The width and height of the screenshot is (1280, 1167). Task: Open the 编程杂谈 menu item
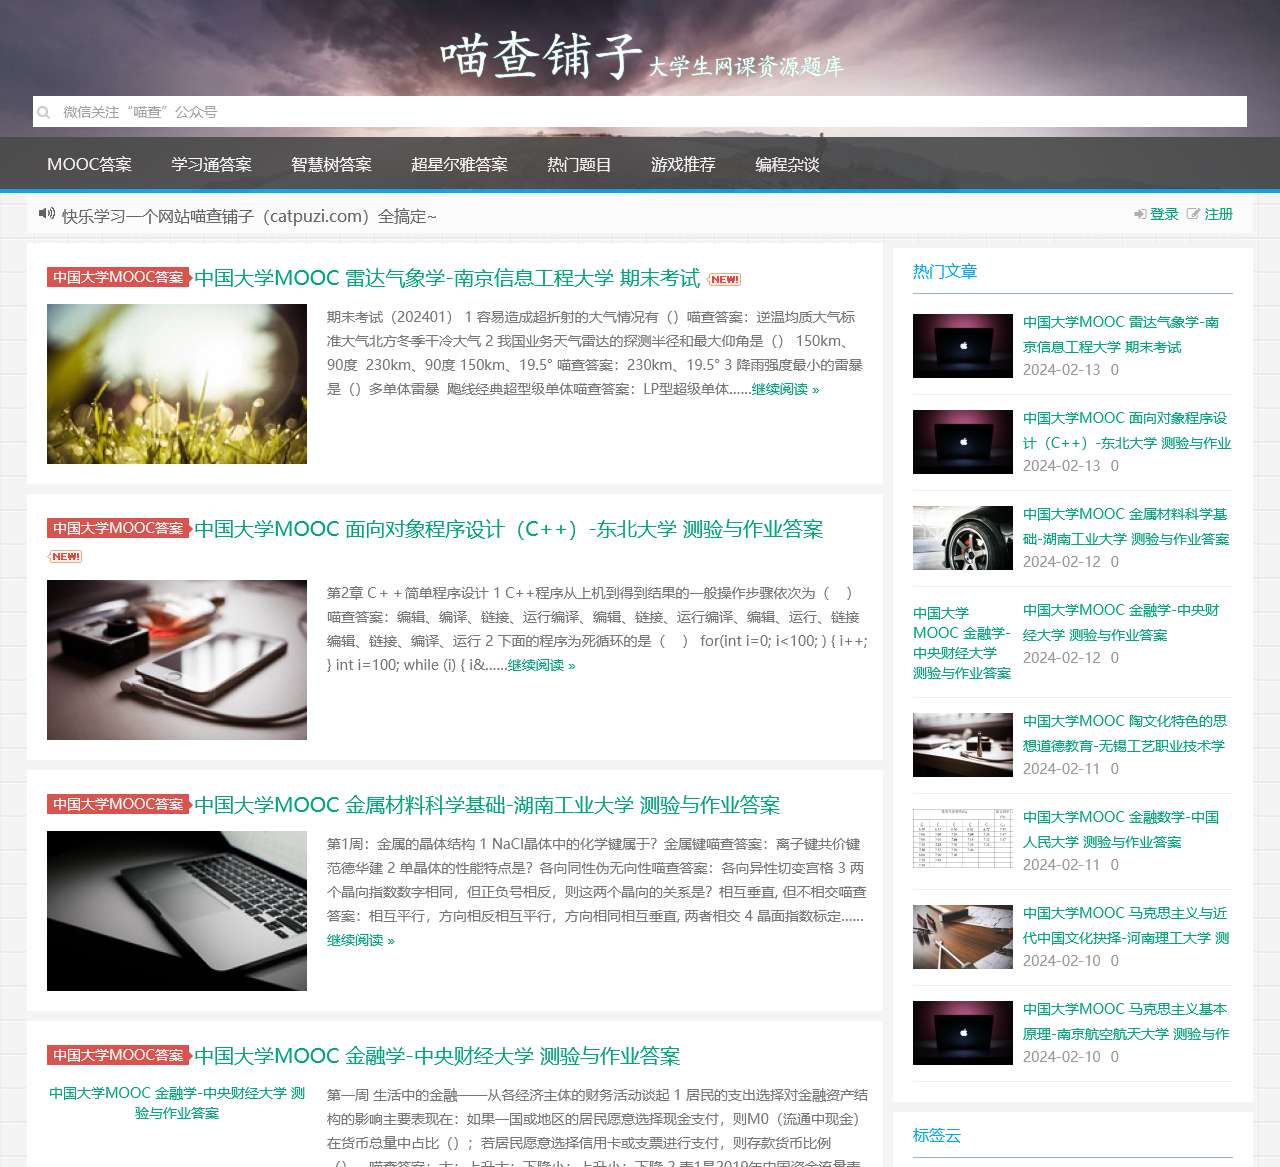(787, 164)
